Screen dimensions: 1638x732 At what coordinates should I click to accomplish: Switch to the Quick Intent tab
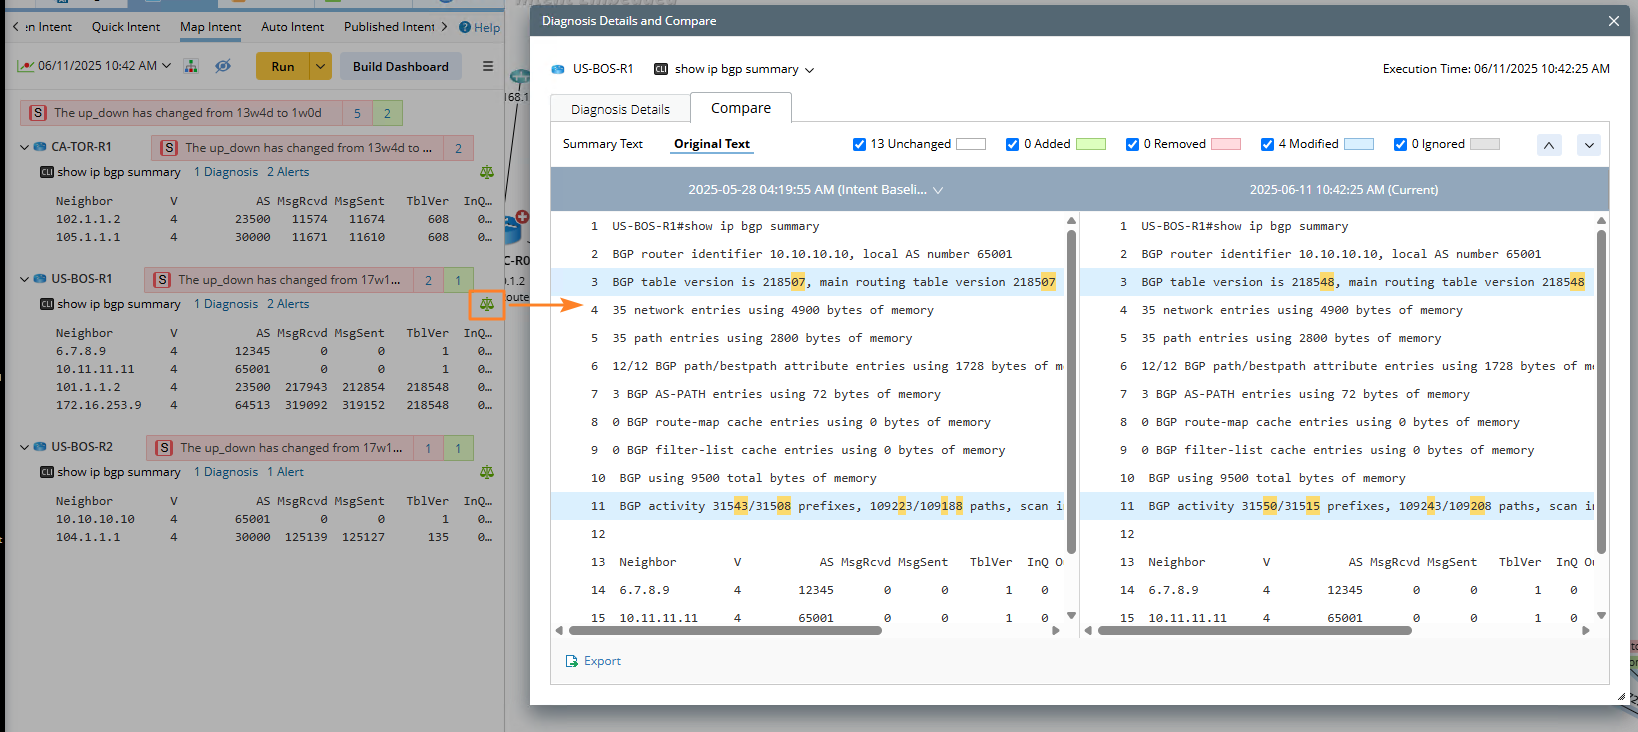[126, 27]
